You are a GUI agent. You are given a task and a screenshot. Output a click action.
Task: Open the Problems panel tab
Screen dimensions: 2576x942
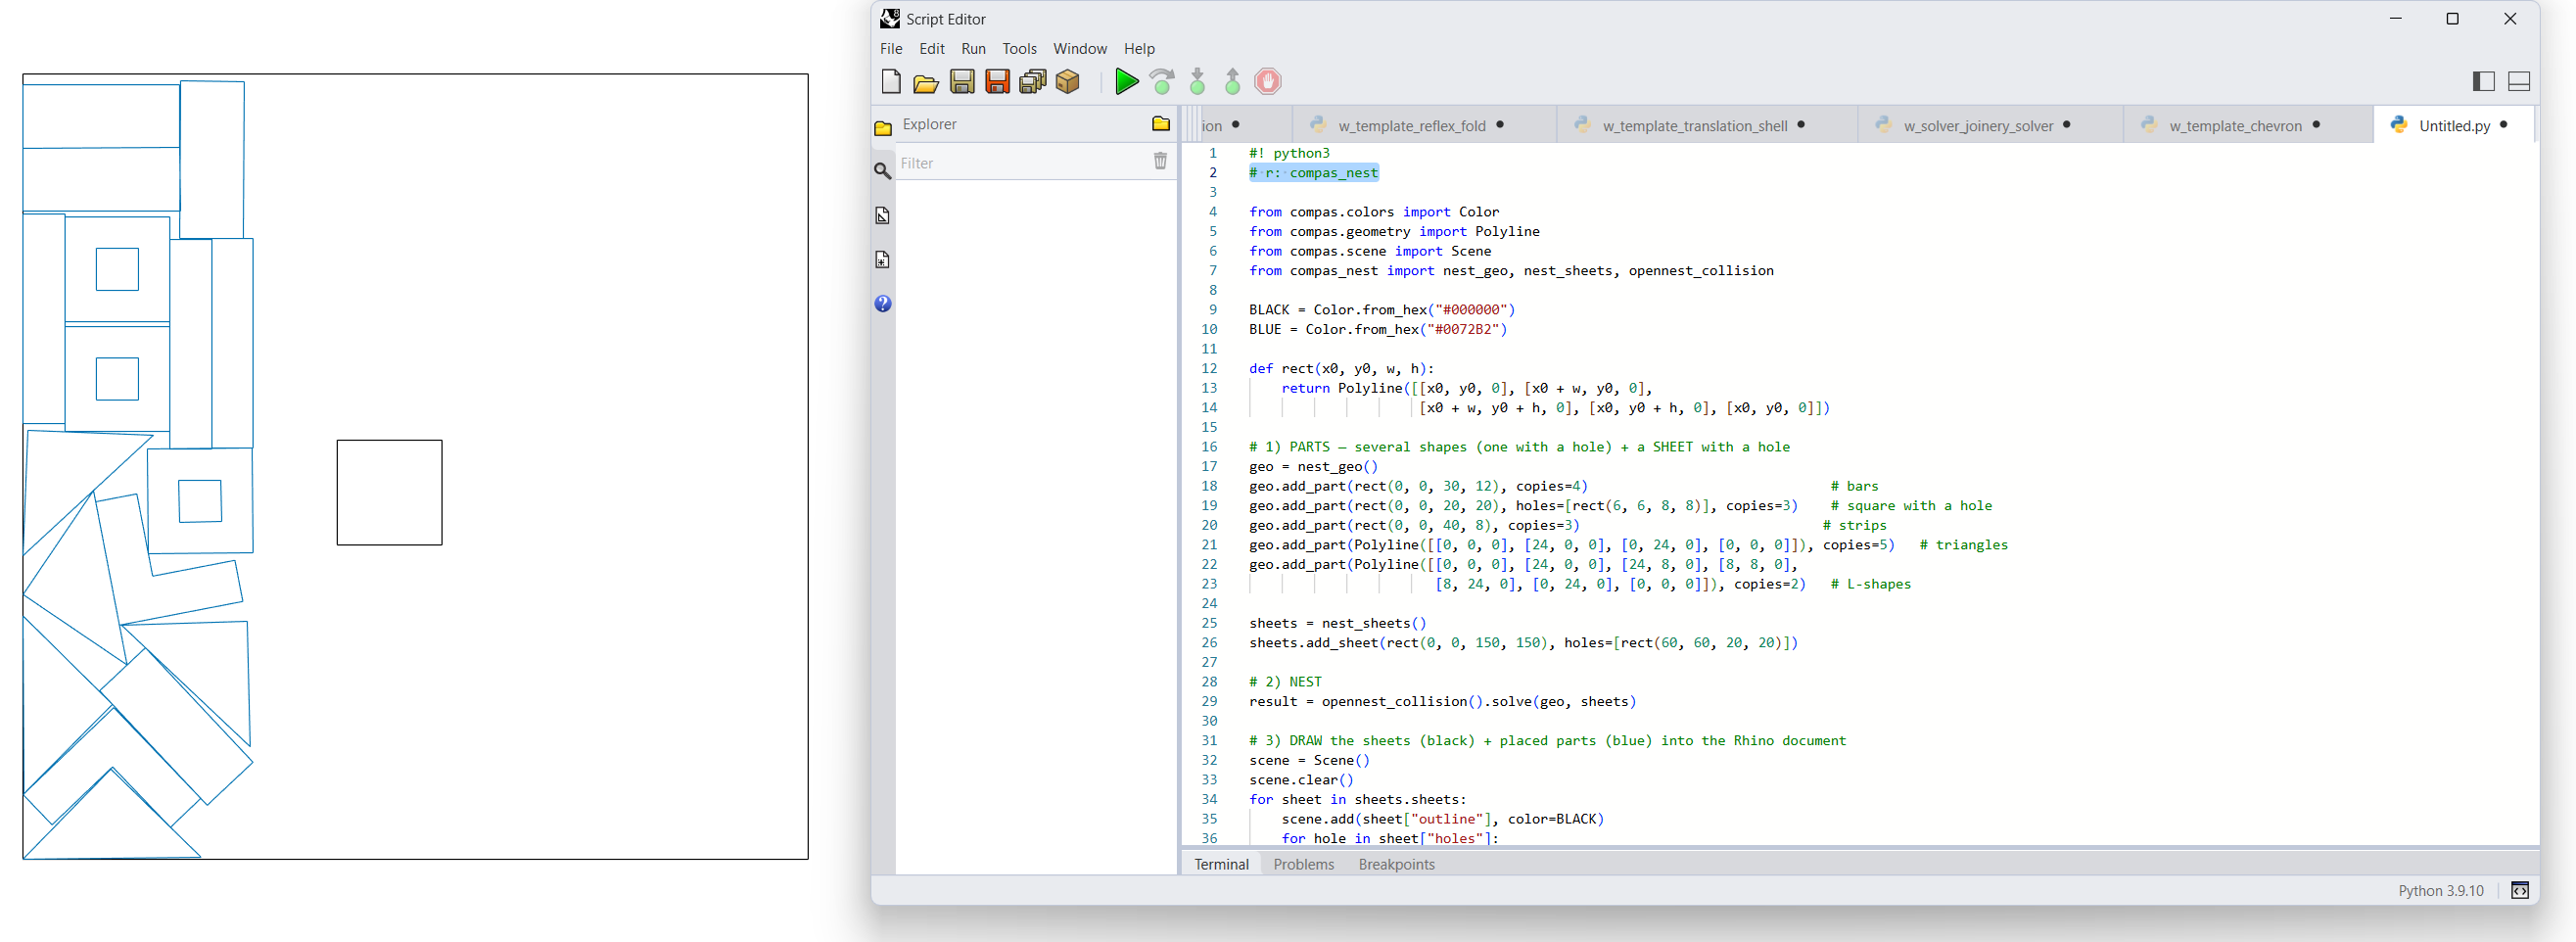coord(1303,864)
